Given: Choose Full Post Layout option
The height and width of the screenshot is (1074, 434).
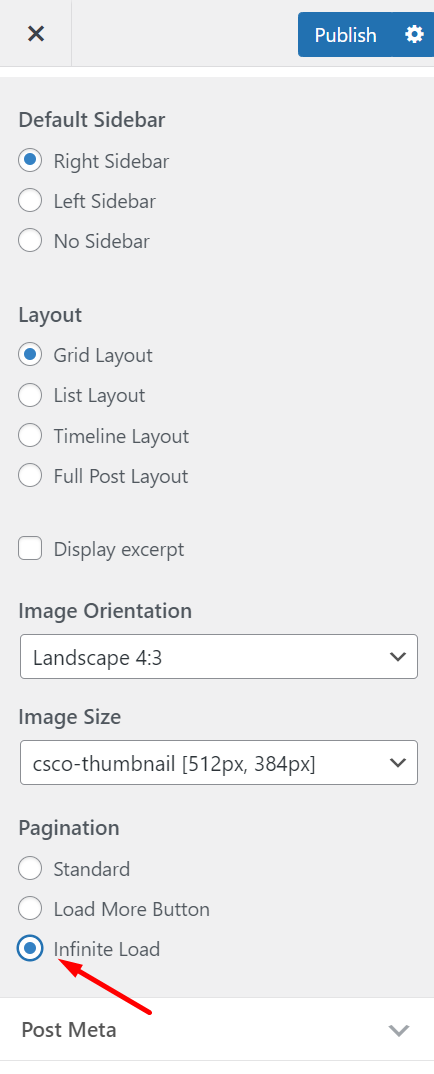Looking at the screenshot, I should click(x=30, y=476).
